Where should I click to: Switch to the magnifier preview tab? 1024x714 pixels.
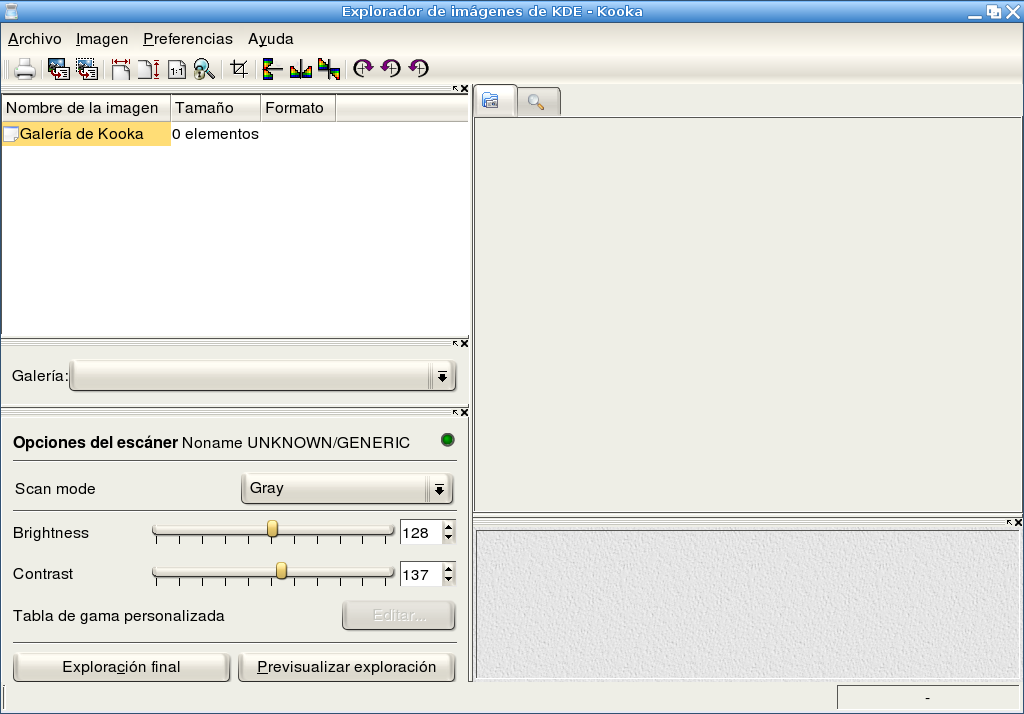pyautogui.click(x=538, y=103)
